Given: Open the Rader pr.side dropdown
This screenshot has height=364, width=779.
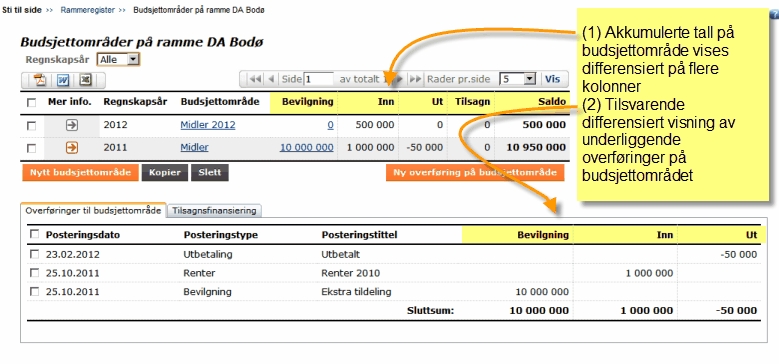Looking at the screenshot, I should 517,79.
